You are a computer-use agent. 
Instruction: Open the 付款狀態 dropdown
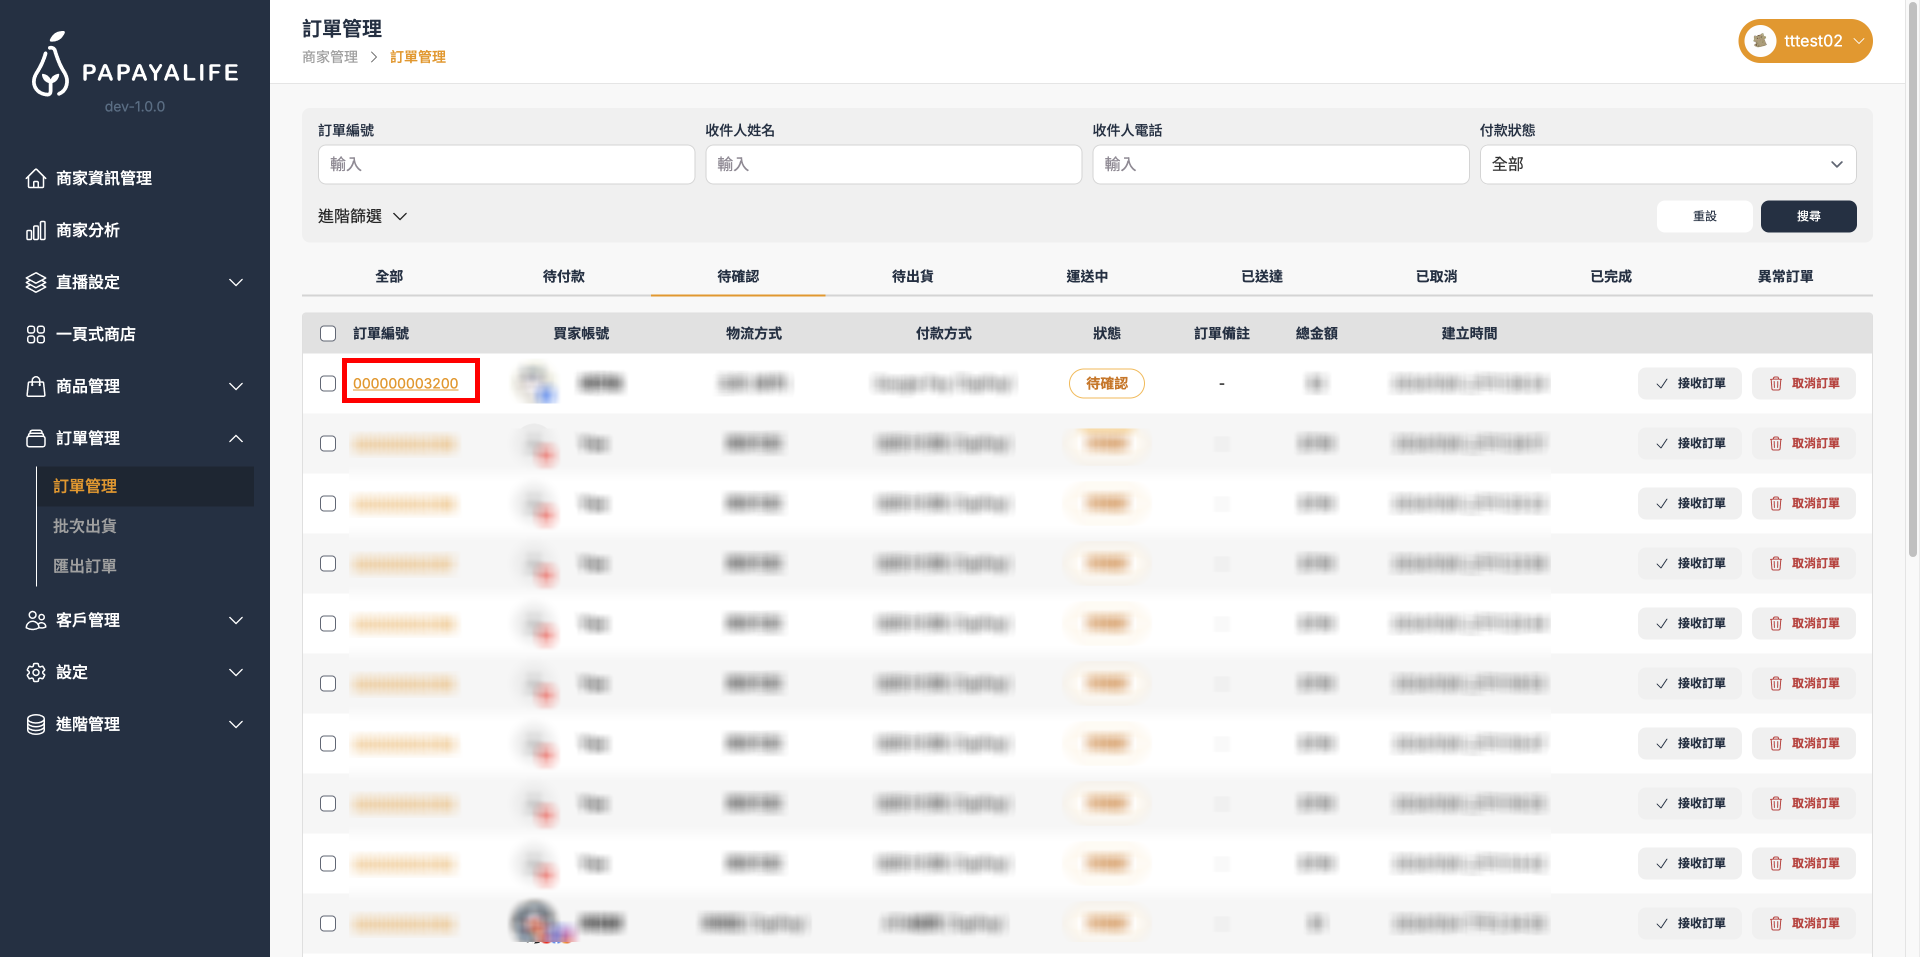[1667, 164]
